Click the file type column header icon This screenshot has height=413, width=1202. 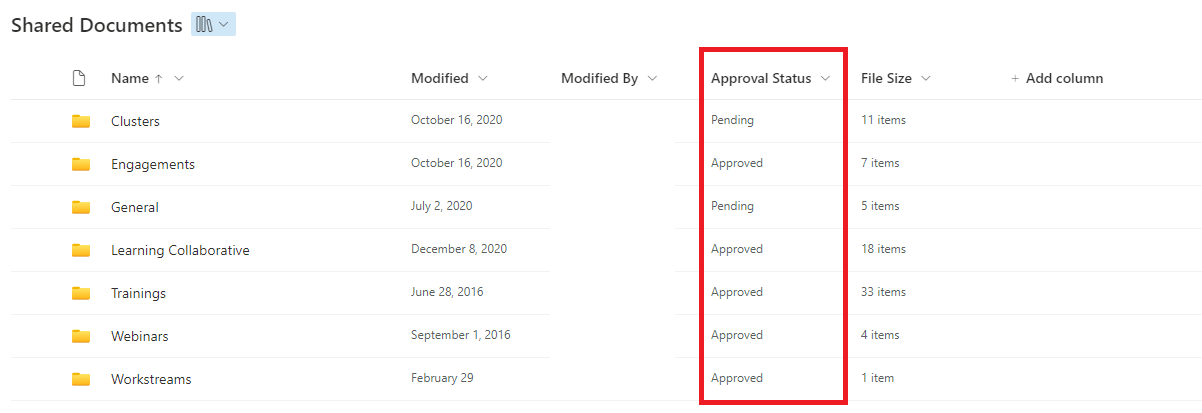pos(80,78)
